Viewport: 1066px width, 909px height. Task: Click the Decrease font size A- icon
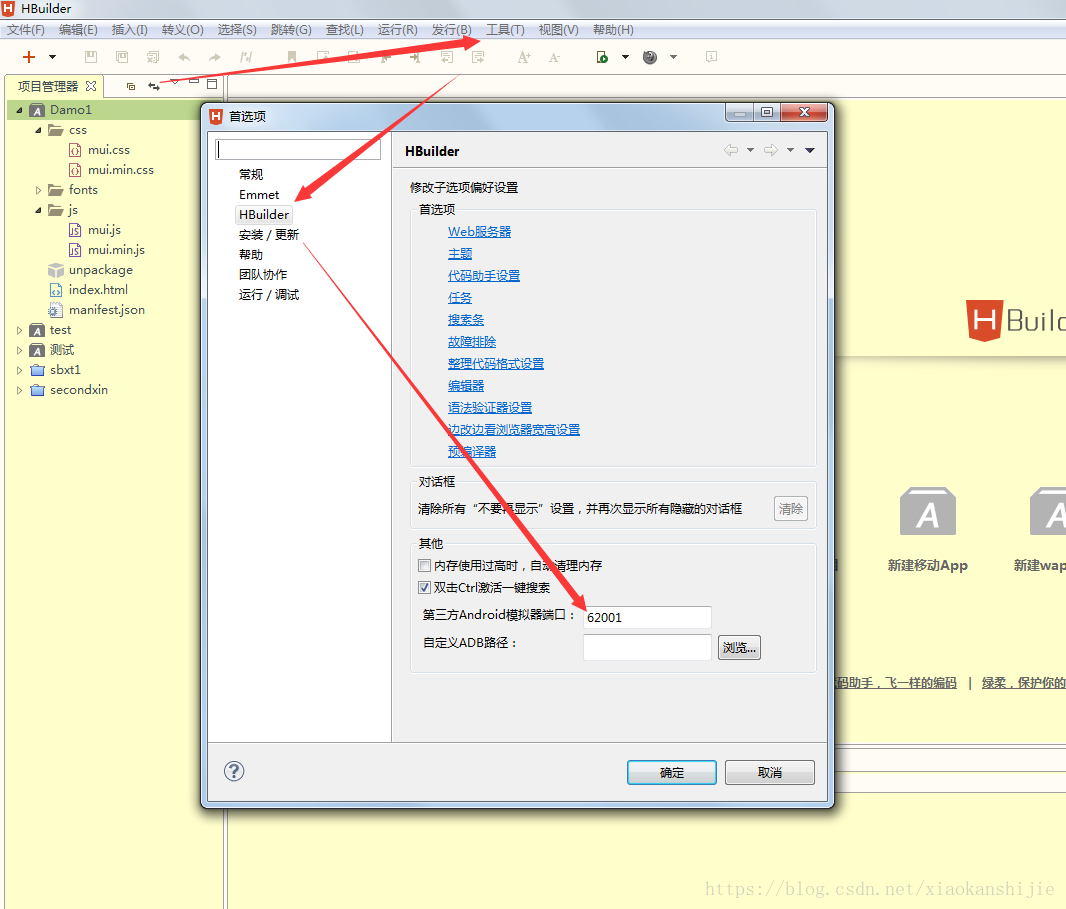tap(554, 57)
